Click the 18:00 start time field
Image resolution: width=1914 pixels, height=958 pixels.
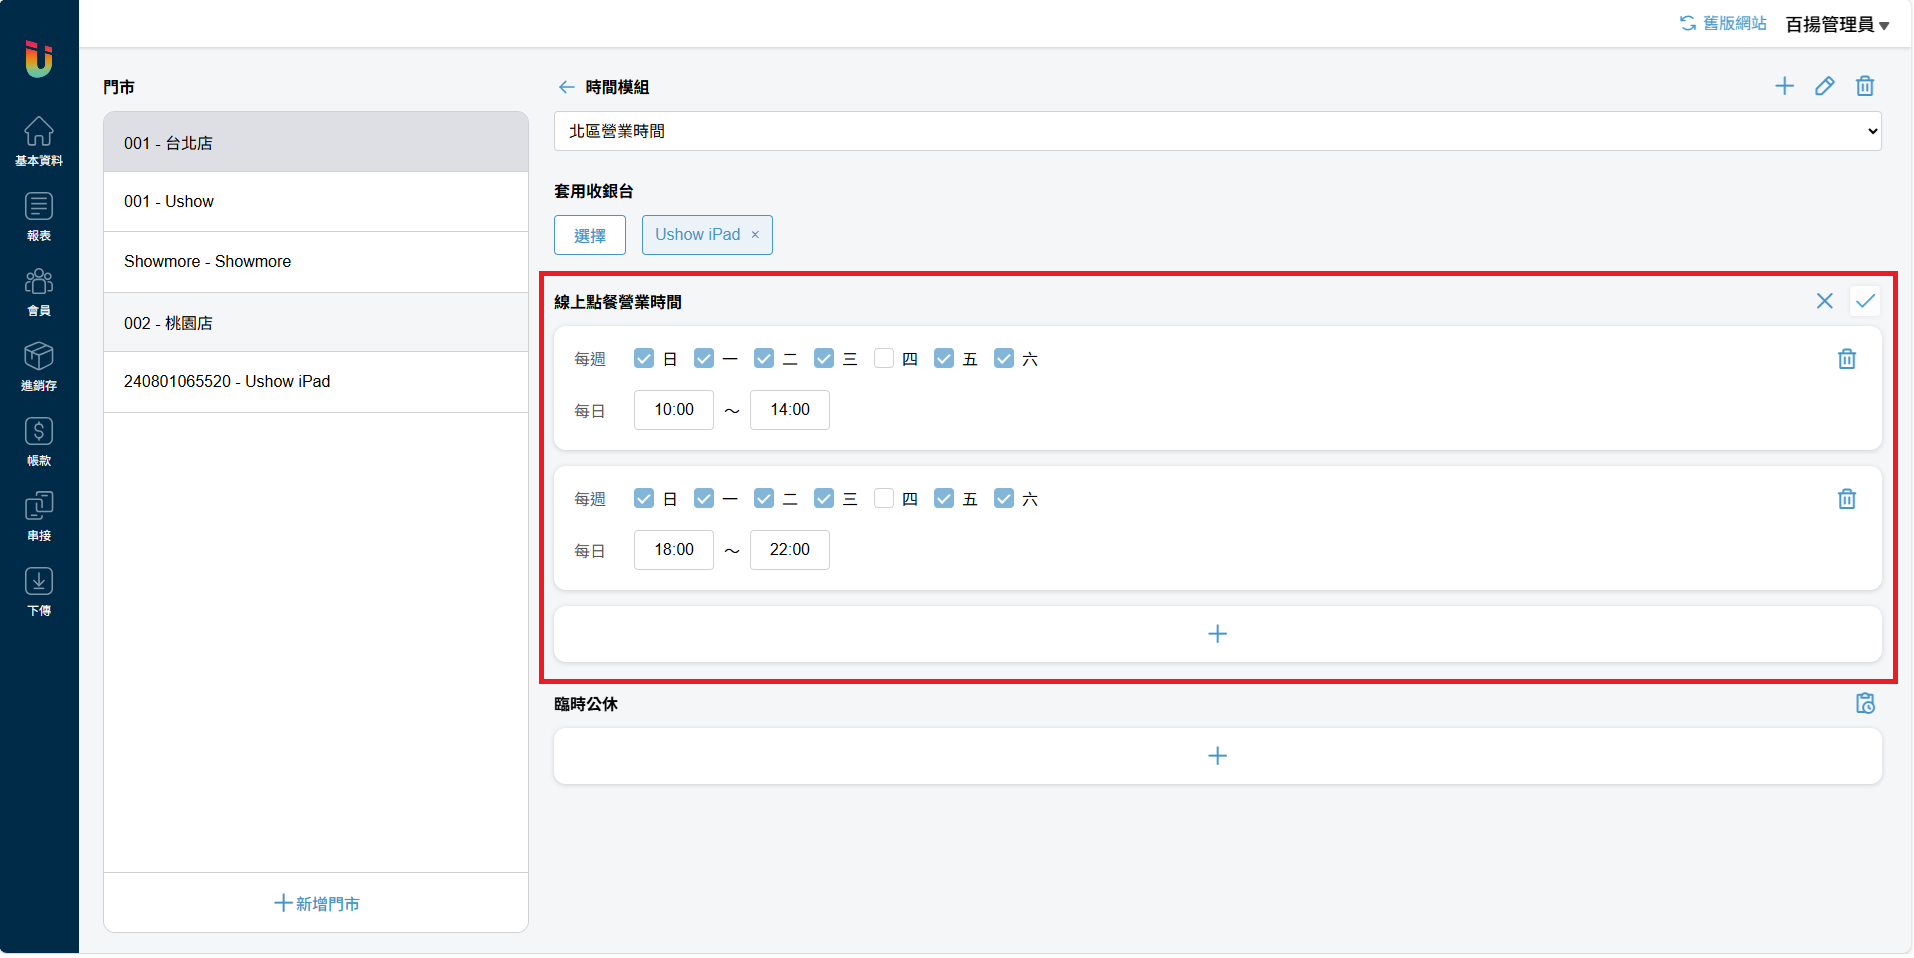[x=674, y=550]
